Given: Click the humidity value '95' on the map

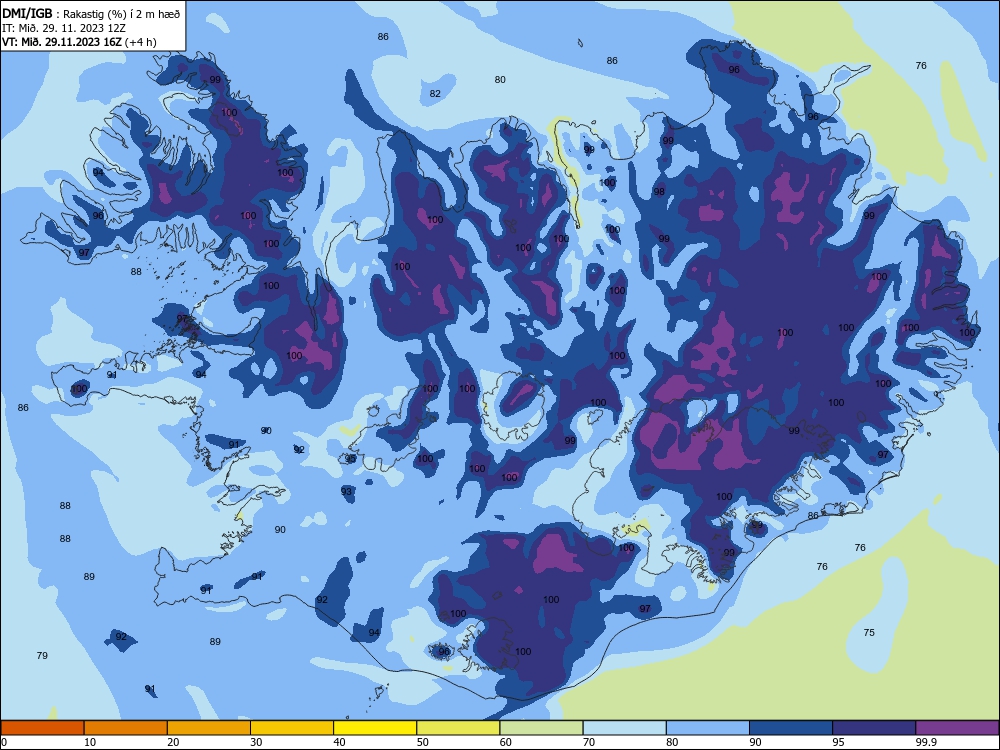Looking at the screenshot, I should (x=351, y=459).
